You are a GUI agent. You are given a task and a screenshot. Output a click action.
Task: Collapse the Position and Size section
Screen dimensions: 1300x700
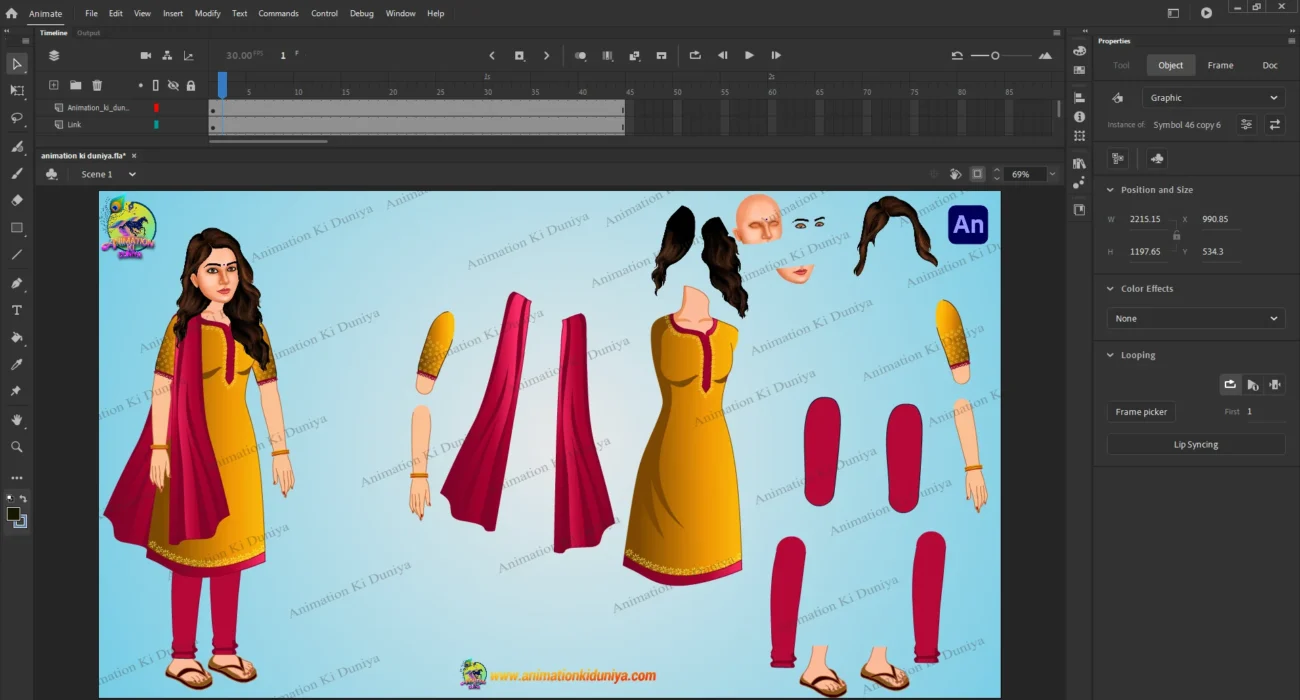tap(1110, 190)
